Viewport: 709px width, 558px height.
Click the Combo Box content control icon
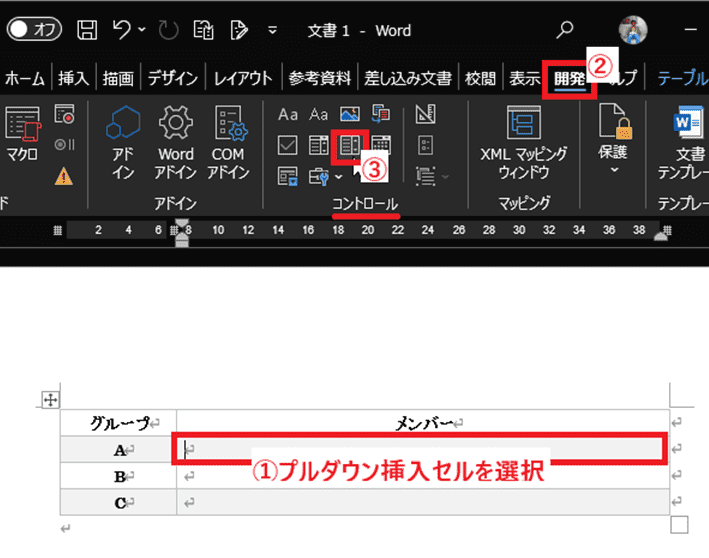tap(319, 146)
